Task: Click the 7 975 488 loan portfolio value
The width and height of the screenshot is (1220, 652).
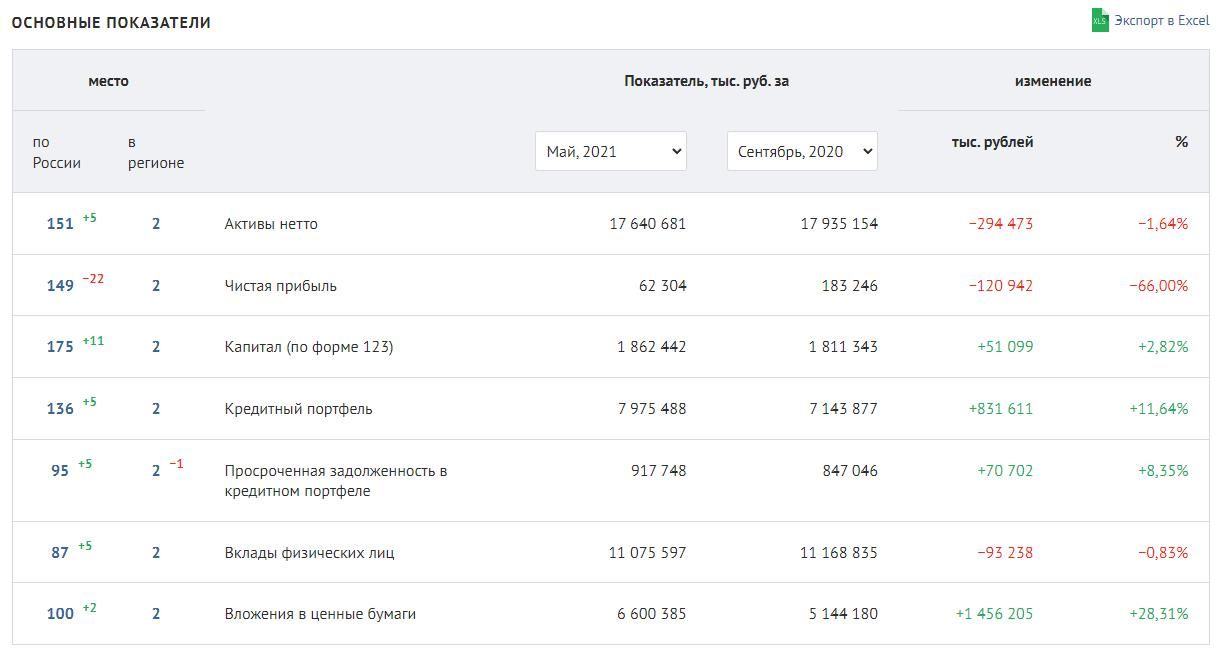Action: point(652,409)
